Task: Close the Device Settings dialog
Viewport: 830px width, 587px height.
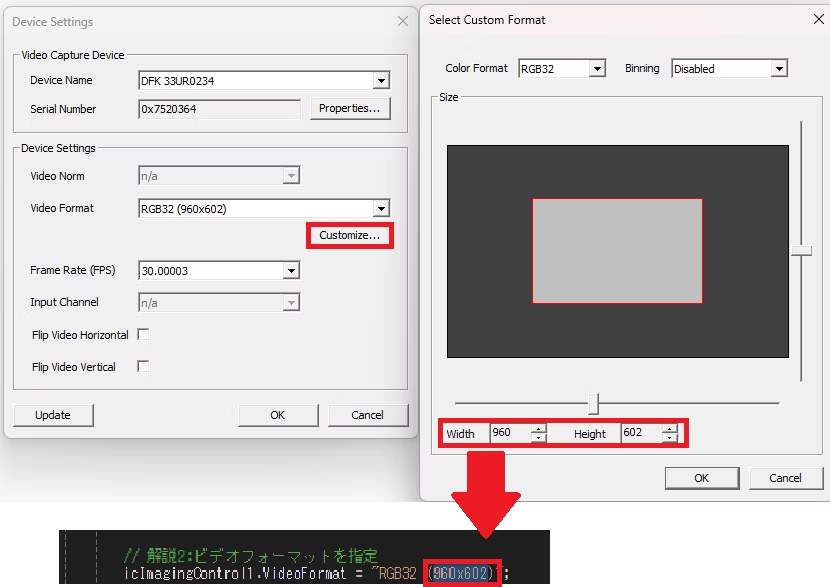Action: [x=403, y=21]
